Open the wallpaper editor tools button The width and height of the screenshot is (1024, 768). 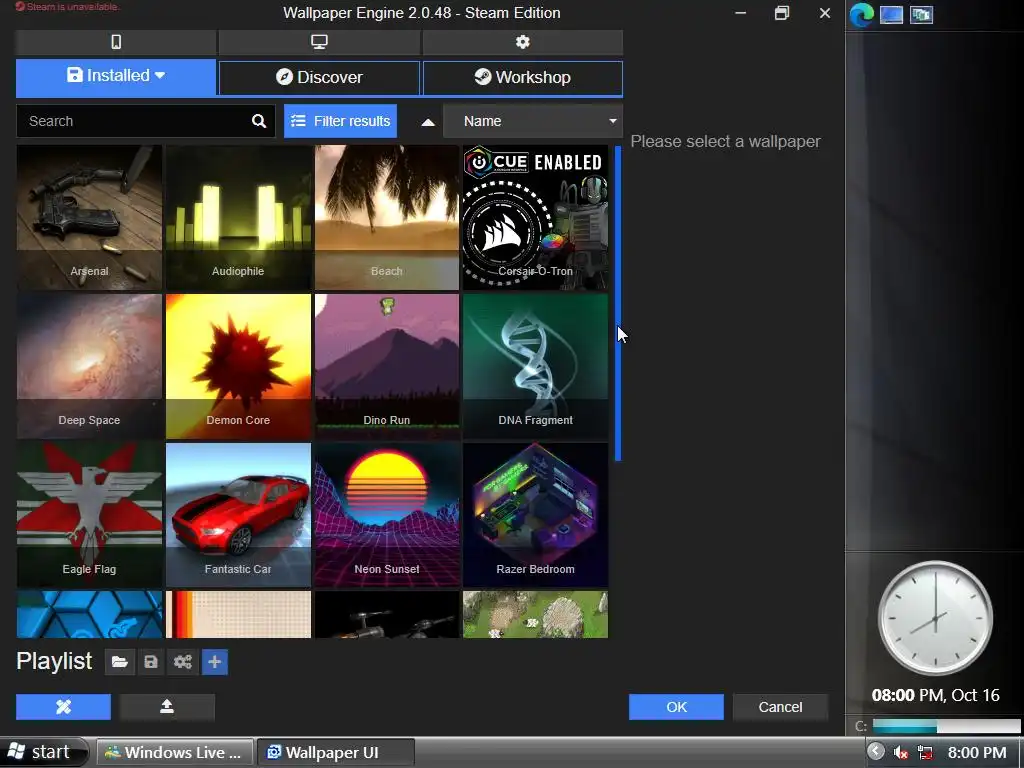coord(63,707)
